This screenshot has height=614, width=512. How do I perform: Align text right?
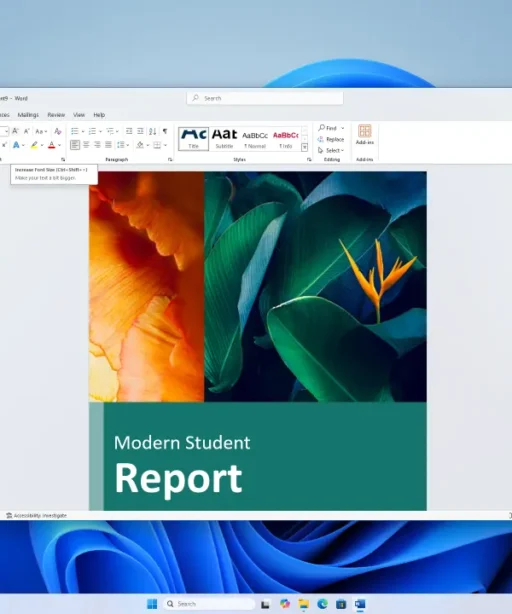pyautogui.click(x=97, y=145)
